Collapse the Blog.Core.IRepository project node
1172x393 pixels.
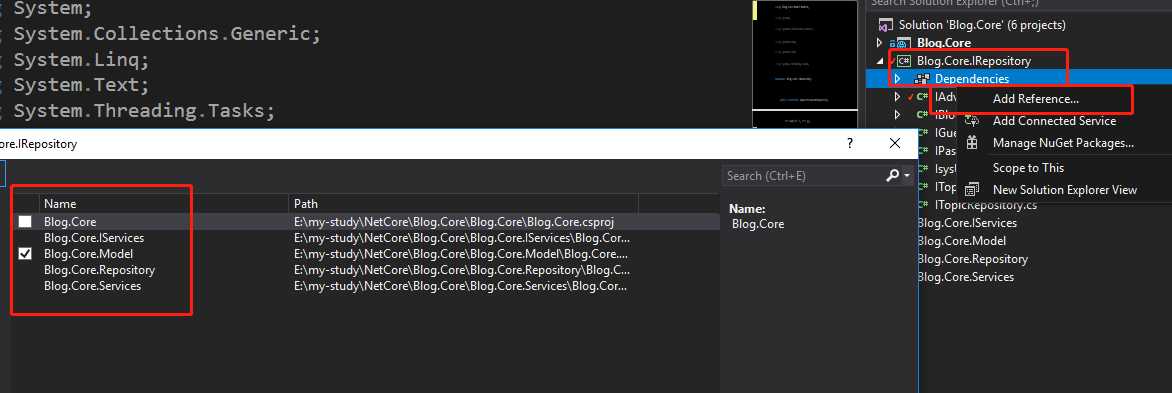coord(880,61)
